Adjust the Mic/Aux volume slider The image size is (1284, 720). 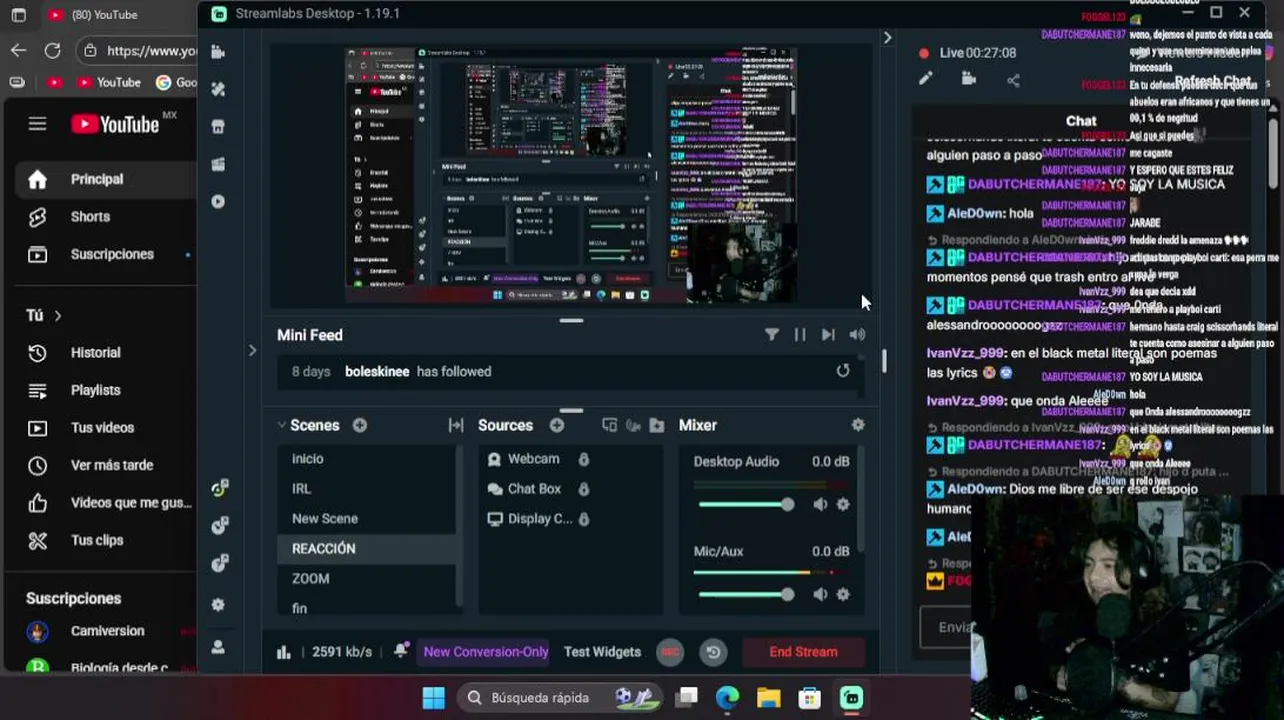click(746, 594)
